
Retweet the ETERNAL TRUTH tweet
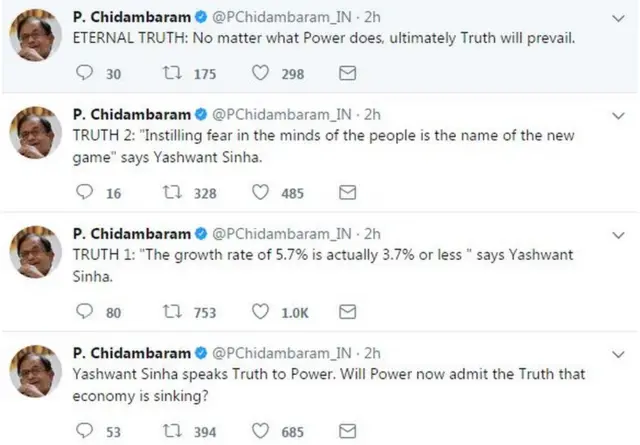pos(171,73)
